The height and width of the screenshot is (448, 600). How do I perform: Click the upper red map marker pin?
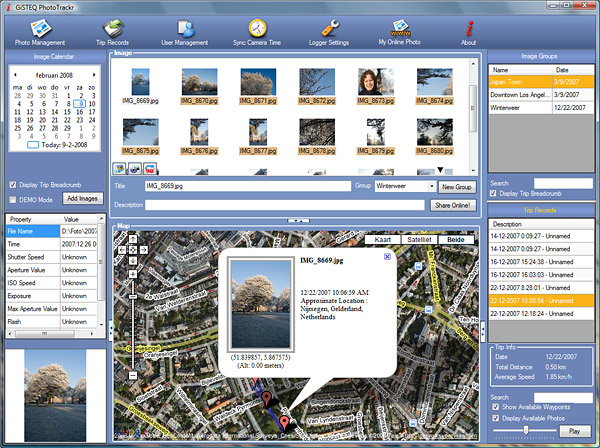point(267,398)
